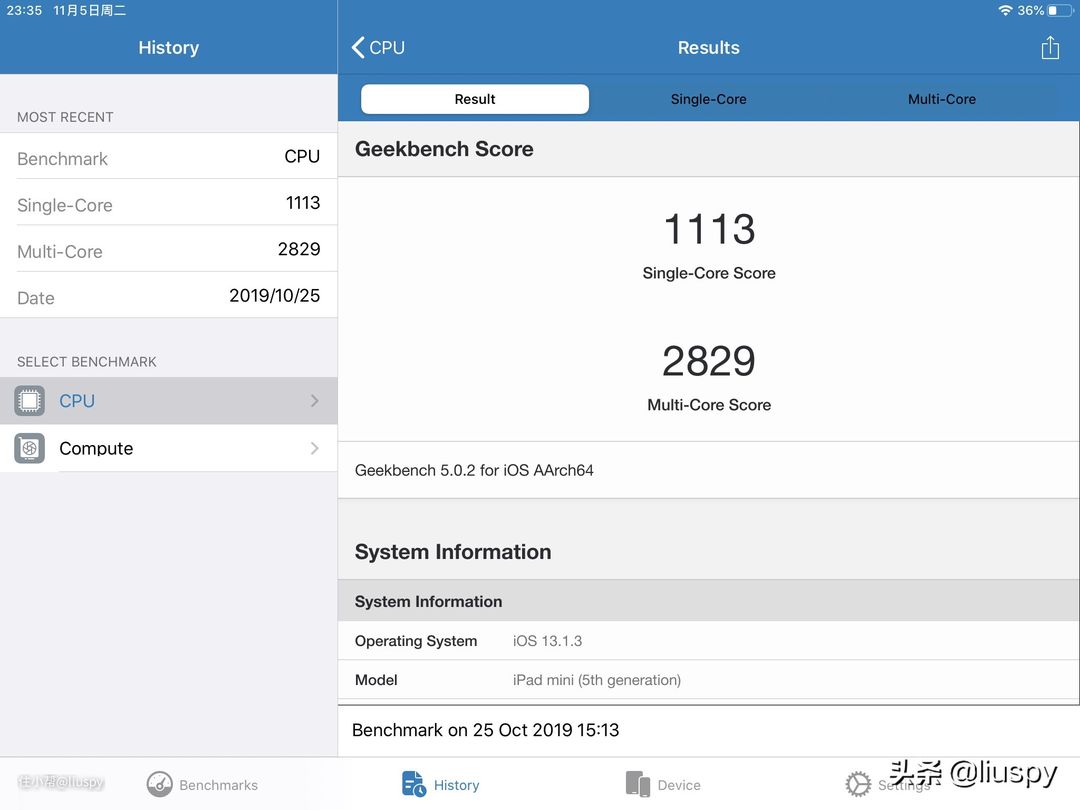Tap the Wi-Fi icon in status bar
Viewport: 1080px width, 810px height.
(1005, 10)
